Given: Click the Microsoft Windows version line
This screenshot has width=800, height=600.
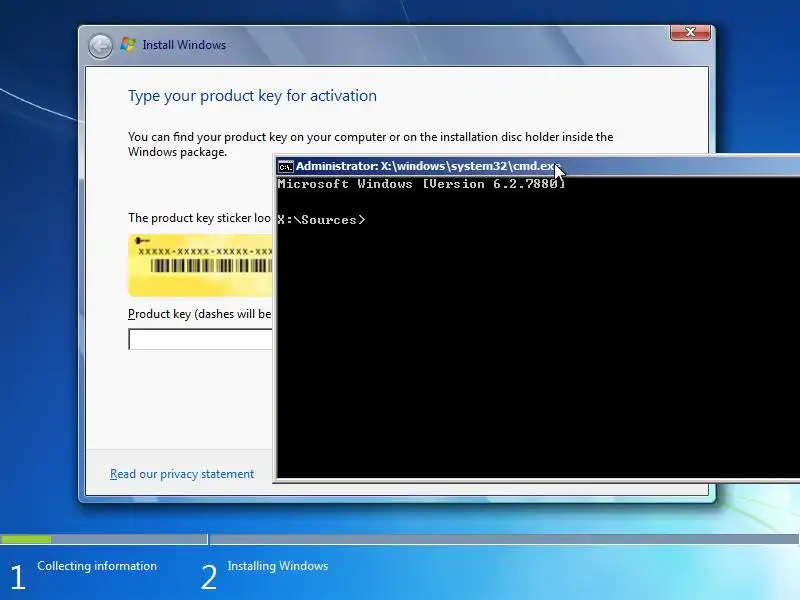Looking at the screenshot, I should click(x=421, y=184).
